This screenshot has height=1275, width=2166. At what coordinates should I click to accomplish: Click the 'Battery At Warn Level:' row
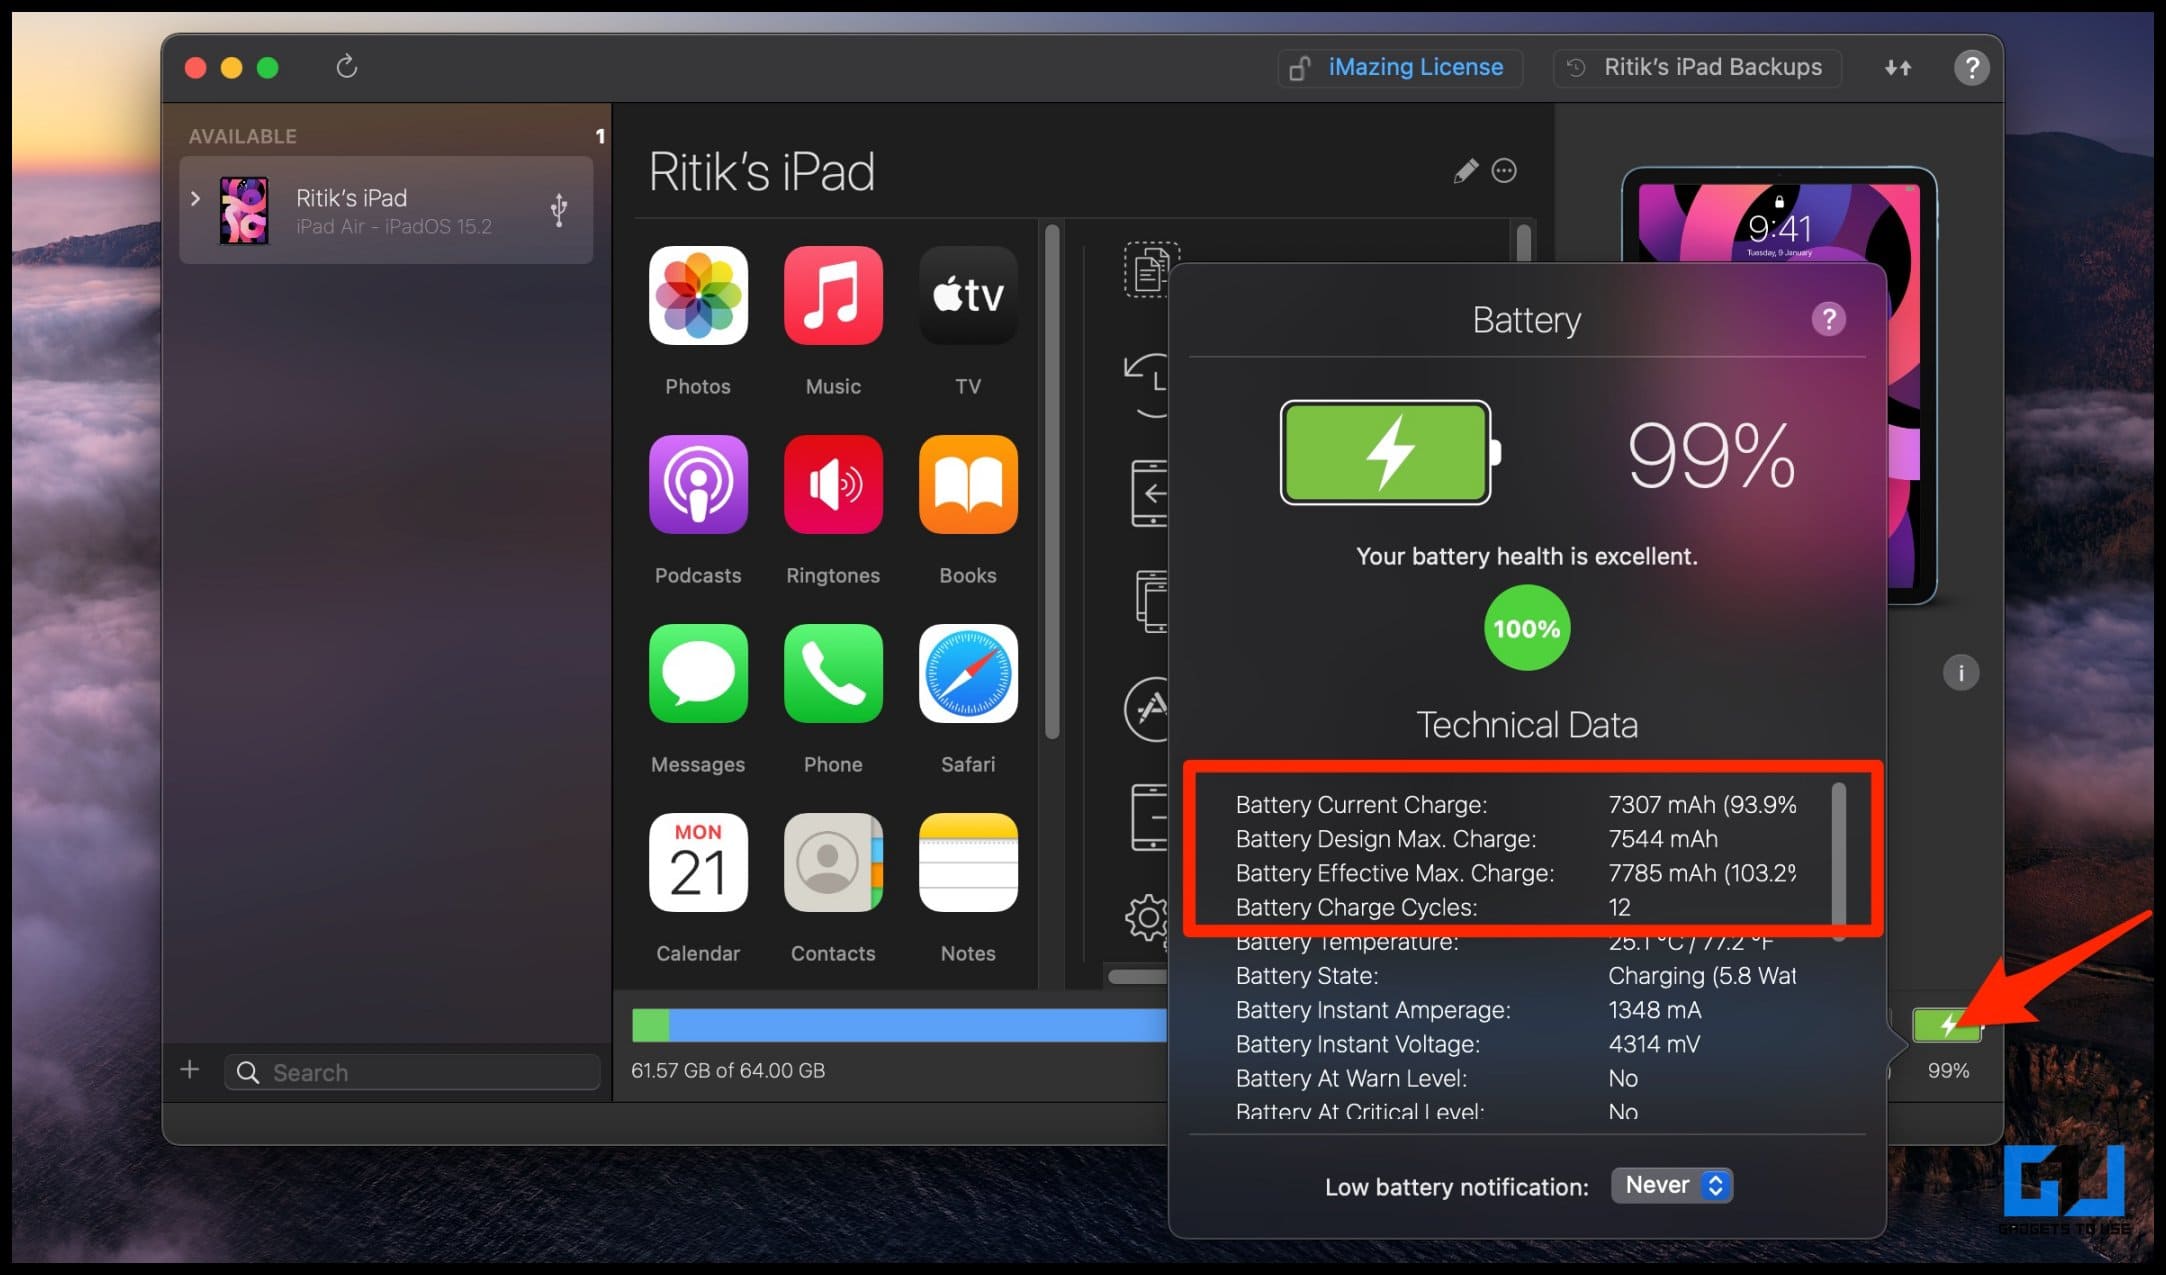[1516, 1078]
